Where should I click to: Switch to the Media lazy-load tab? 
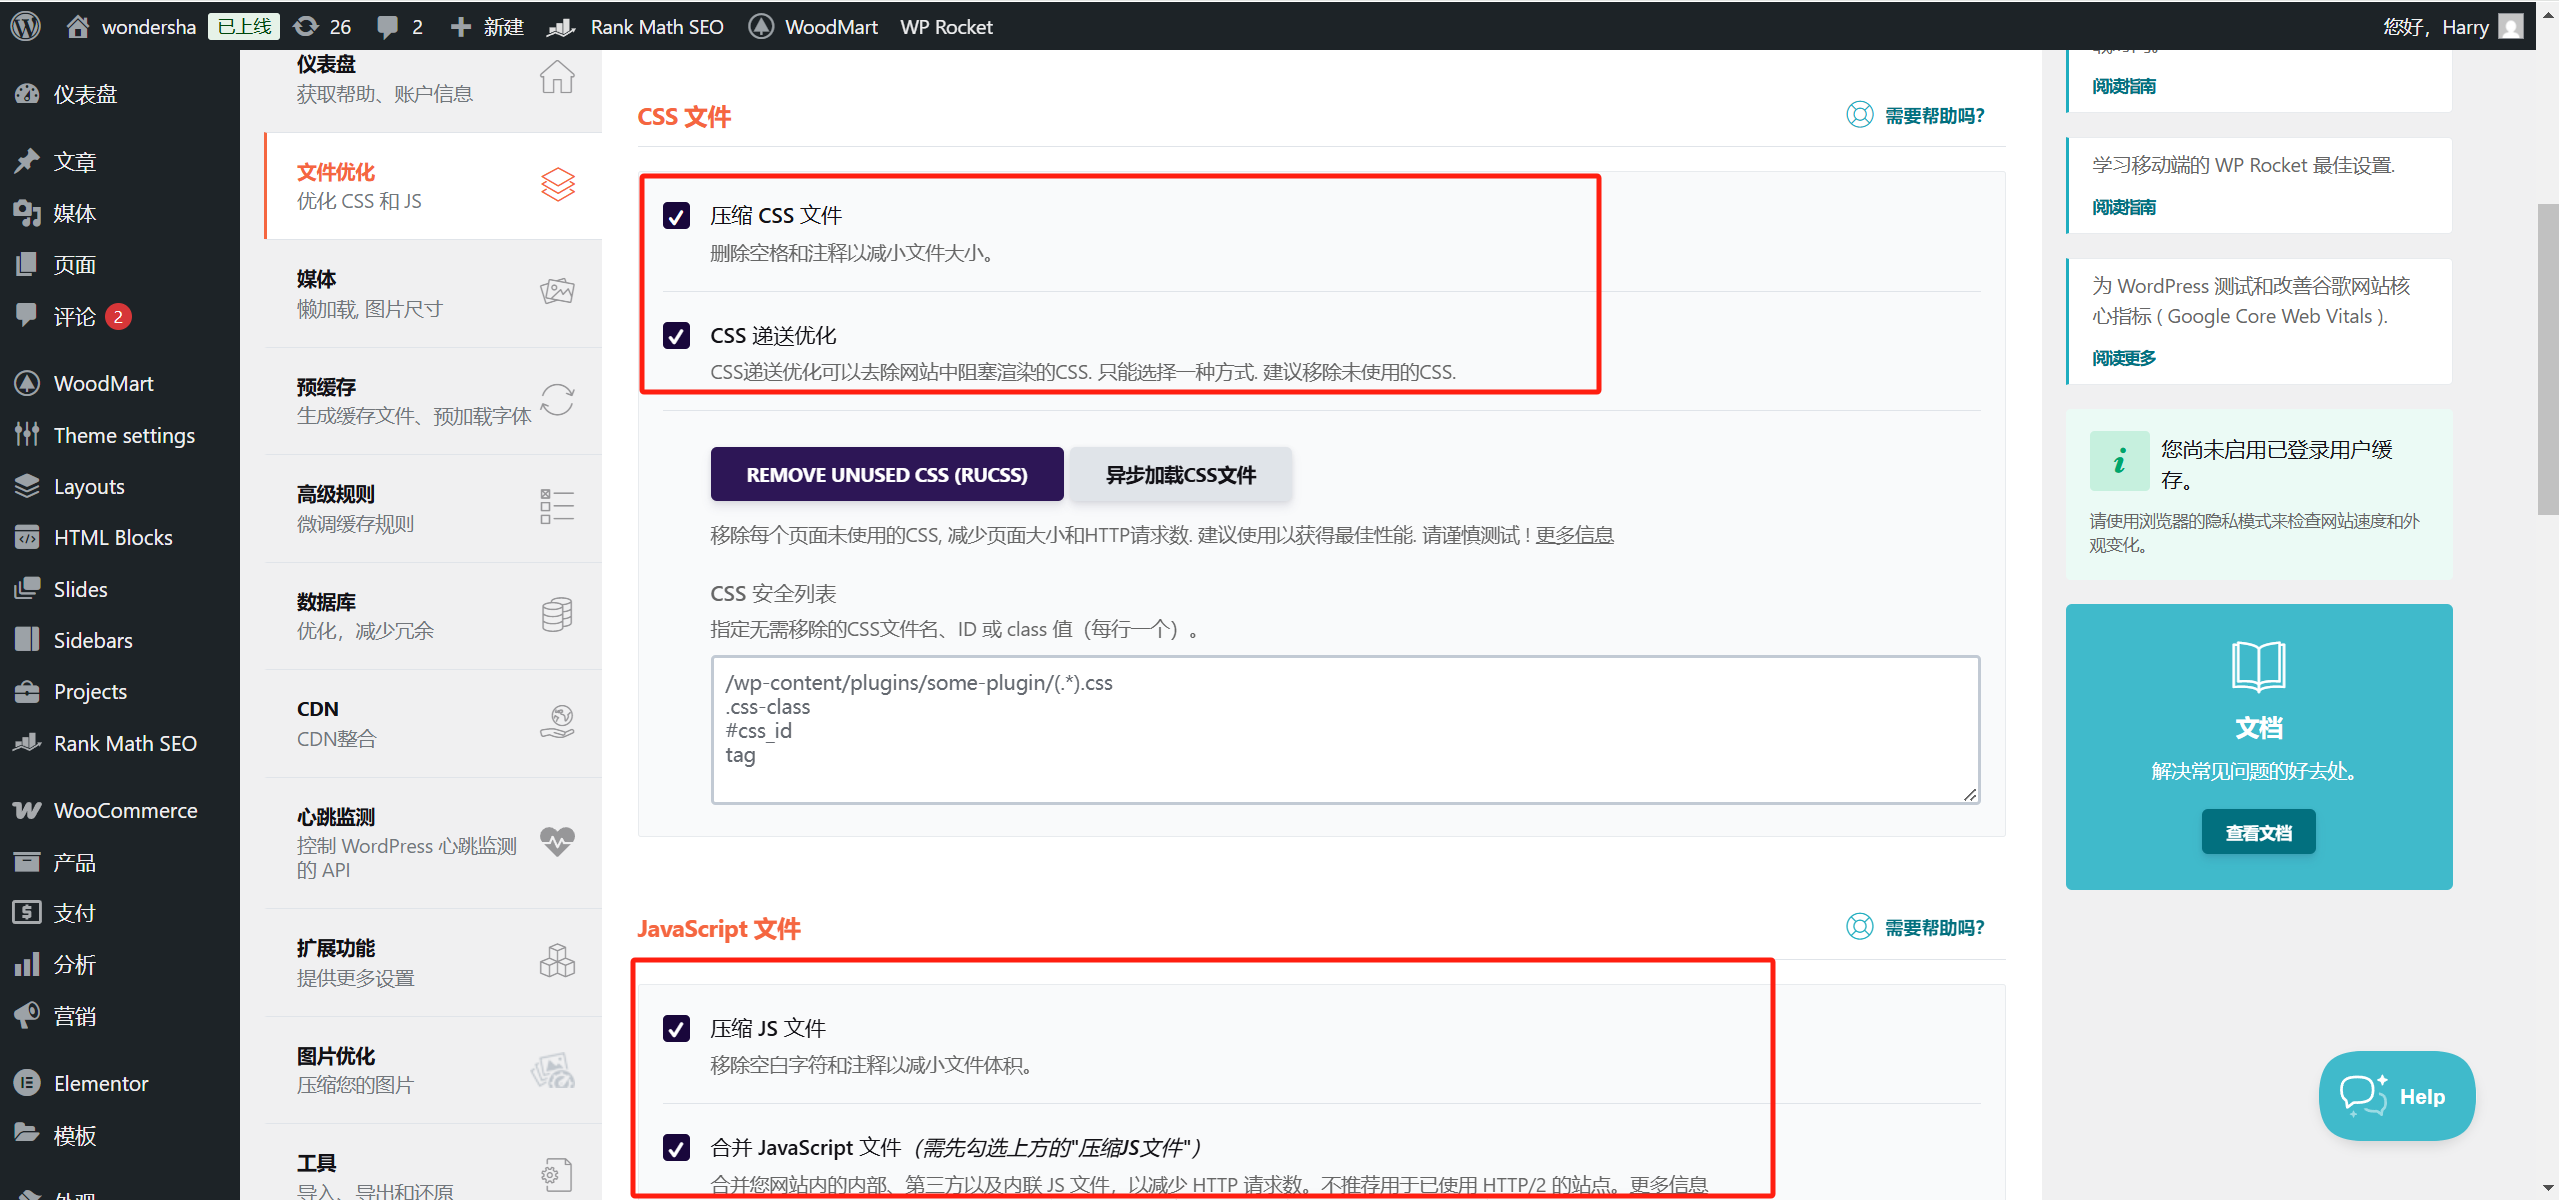point(432,293)
